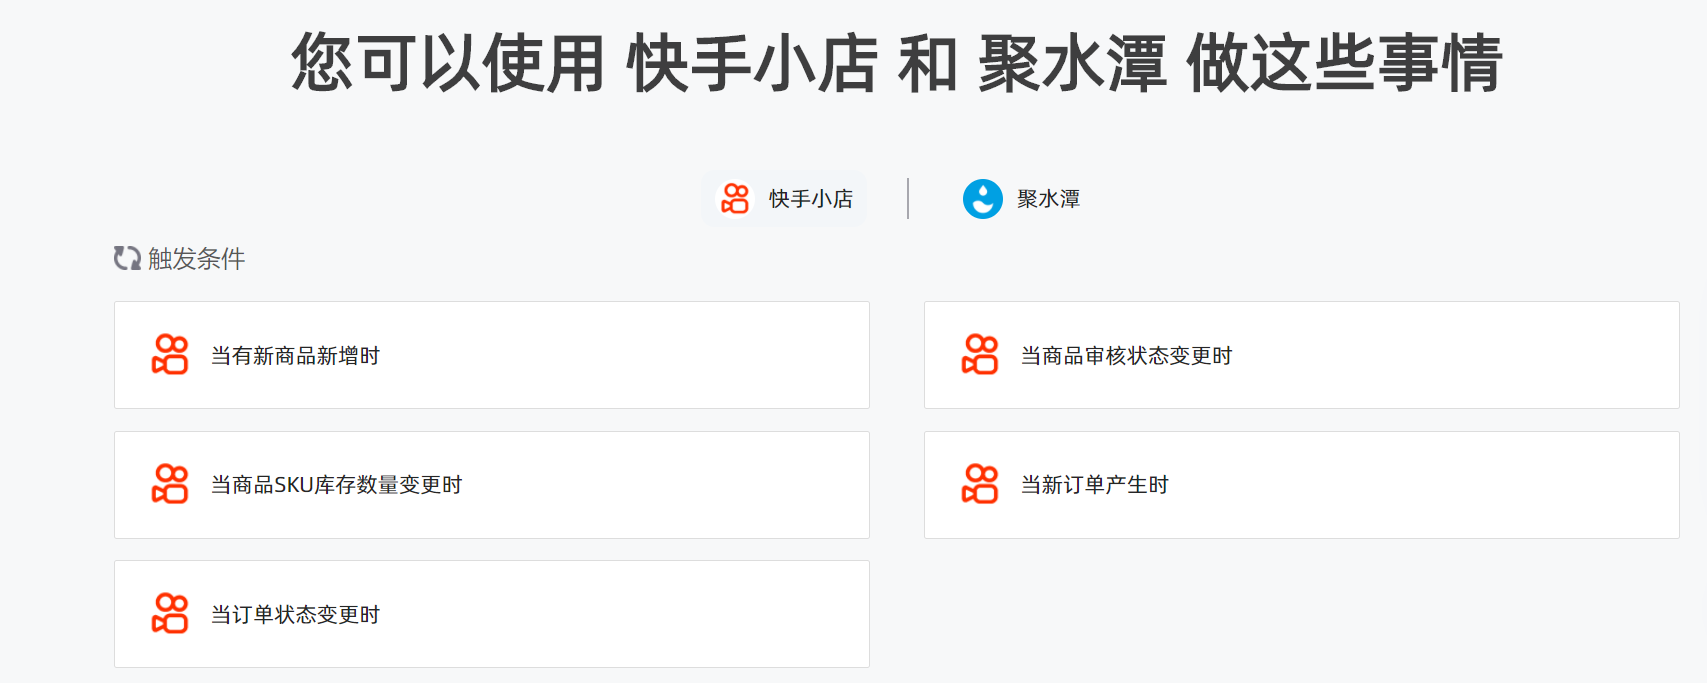
Task: Click the icon on the 当订单状态变更时 card
Action: click(x=170, y=614)
